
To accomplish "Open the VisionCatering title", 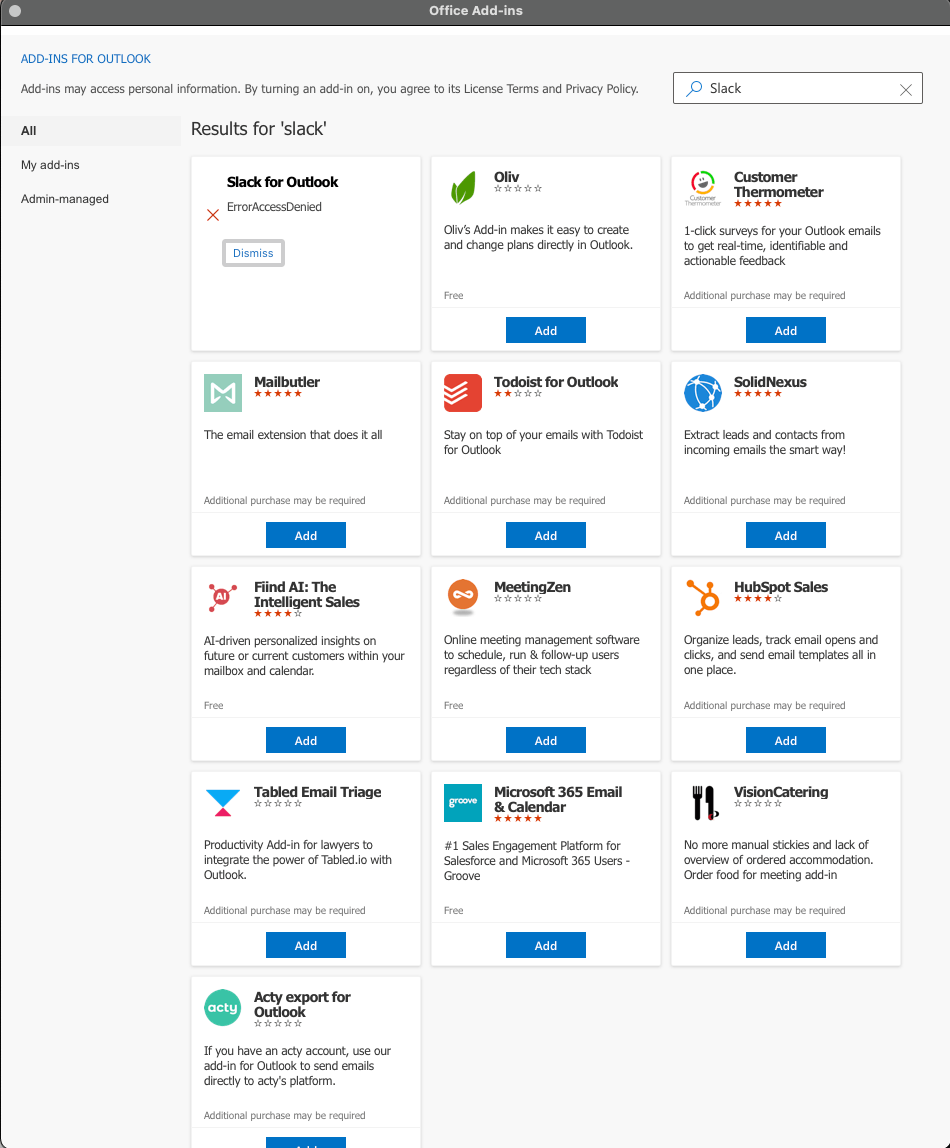I will pos(781,792).
